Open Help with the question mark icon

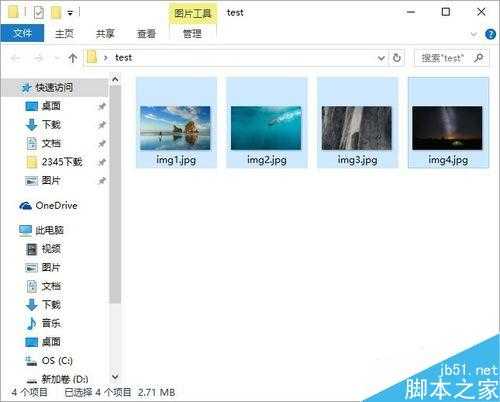point(490,34)
